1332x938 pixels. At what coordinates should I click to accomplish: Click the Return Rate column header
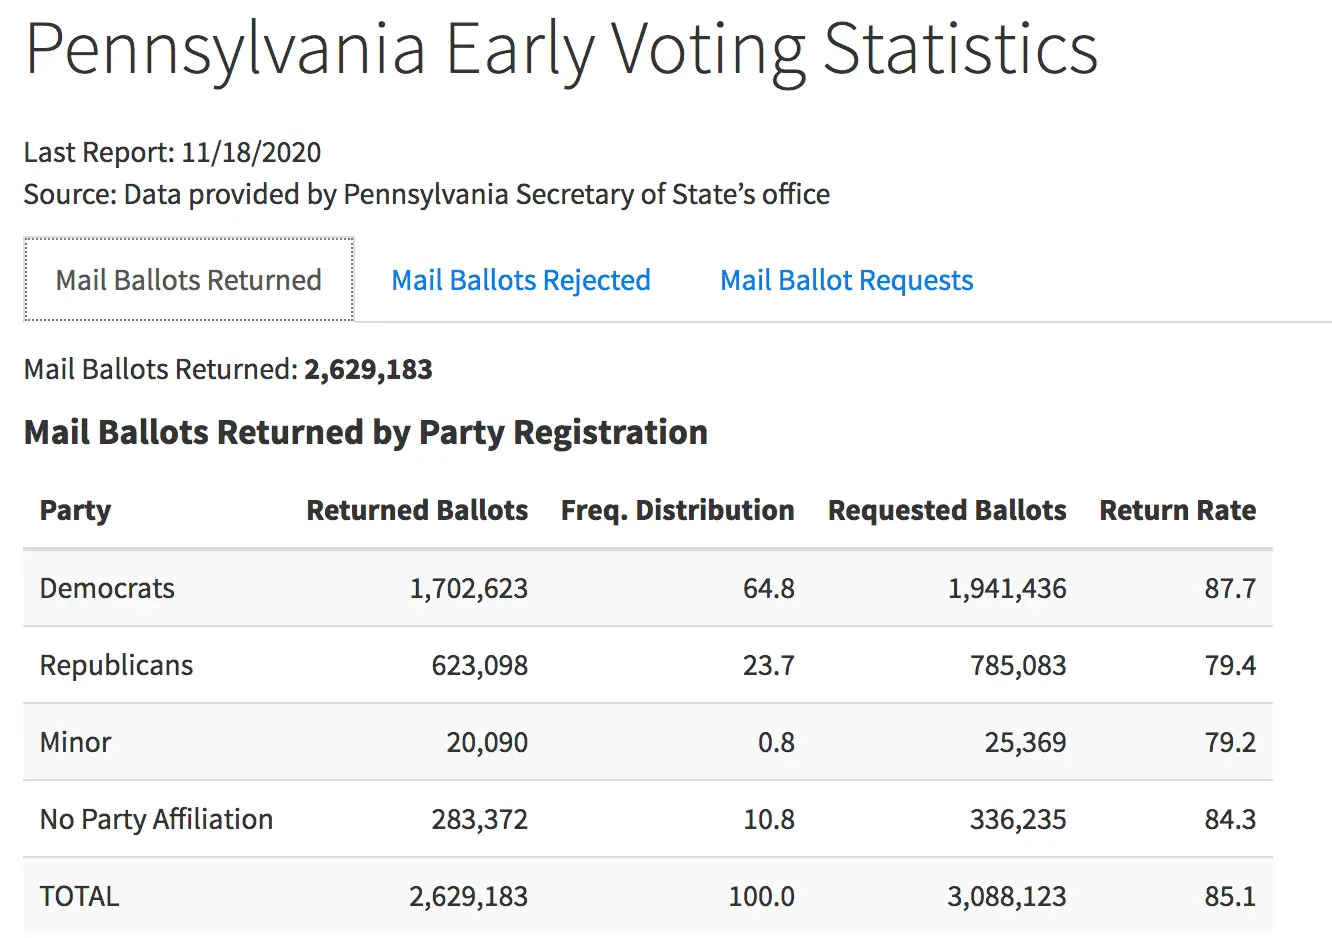[x=1177, y=510]
